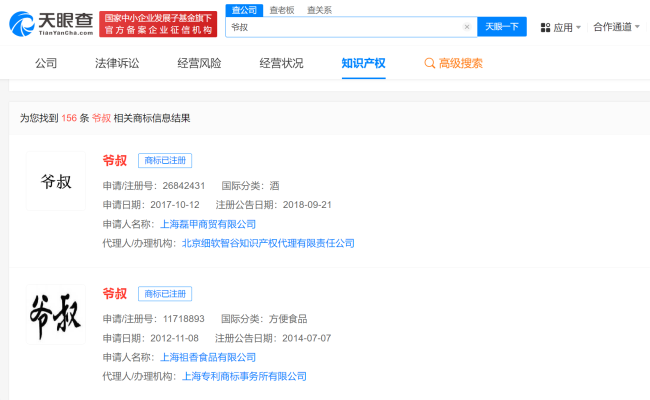Select the 经营状况 tab
The image size is (650, 400).
pos(281,63)
